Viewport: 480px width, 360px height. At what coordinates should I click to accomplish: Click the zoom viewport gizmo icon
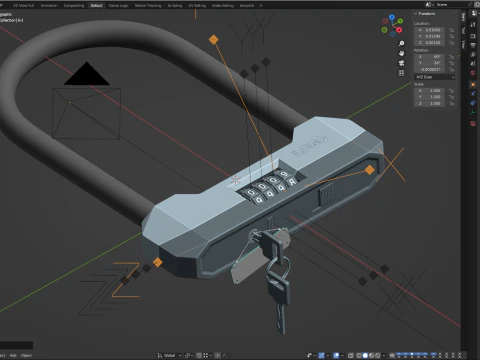pos(402,44)
